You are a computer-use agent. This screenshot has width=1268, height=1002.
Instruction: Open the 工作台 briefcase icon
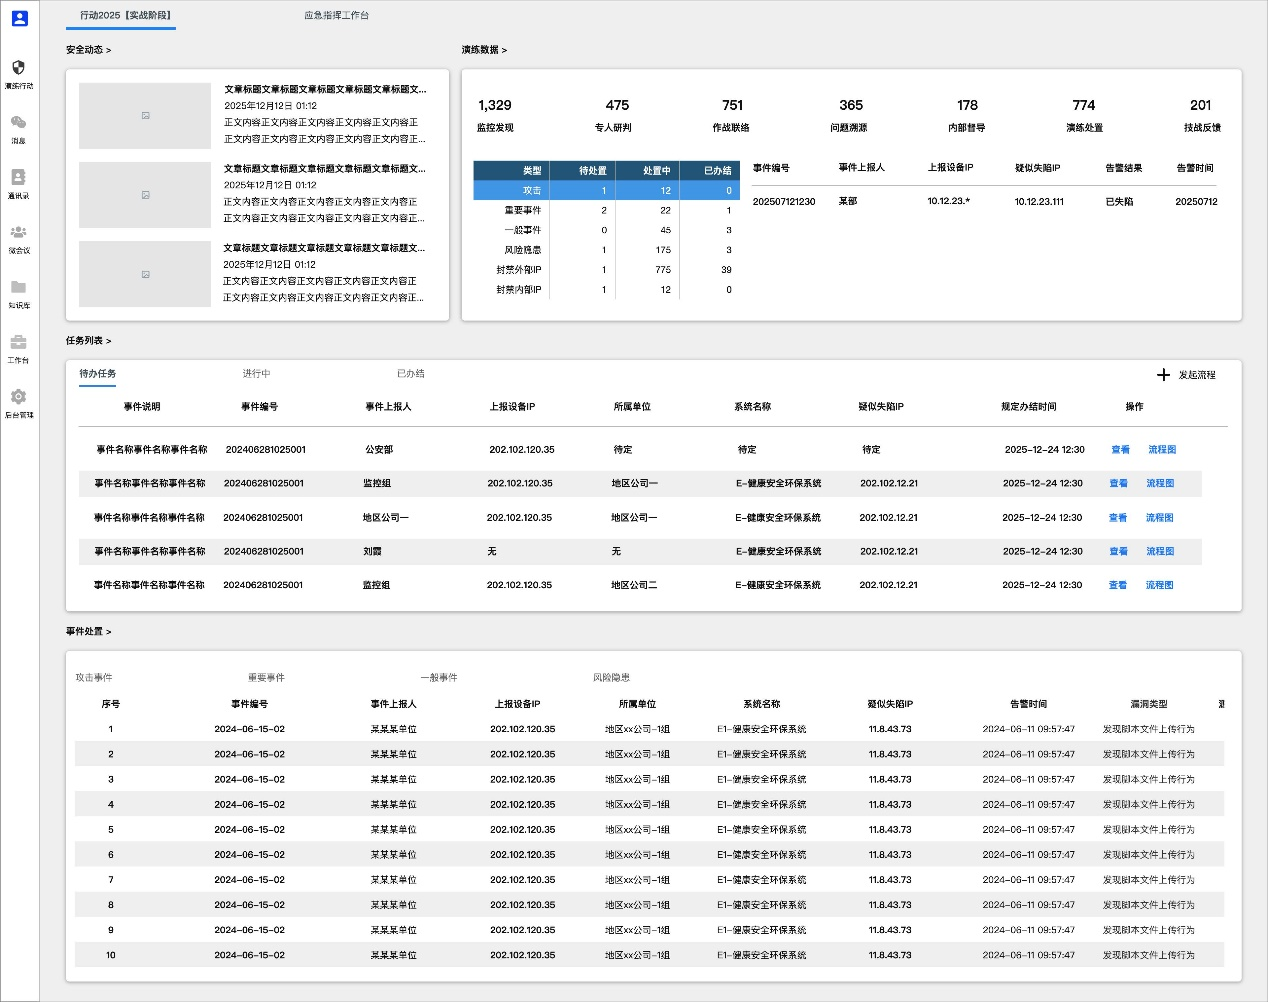18,342
